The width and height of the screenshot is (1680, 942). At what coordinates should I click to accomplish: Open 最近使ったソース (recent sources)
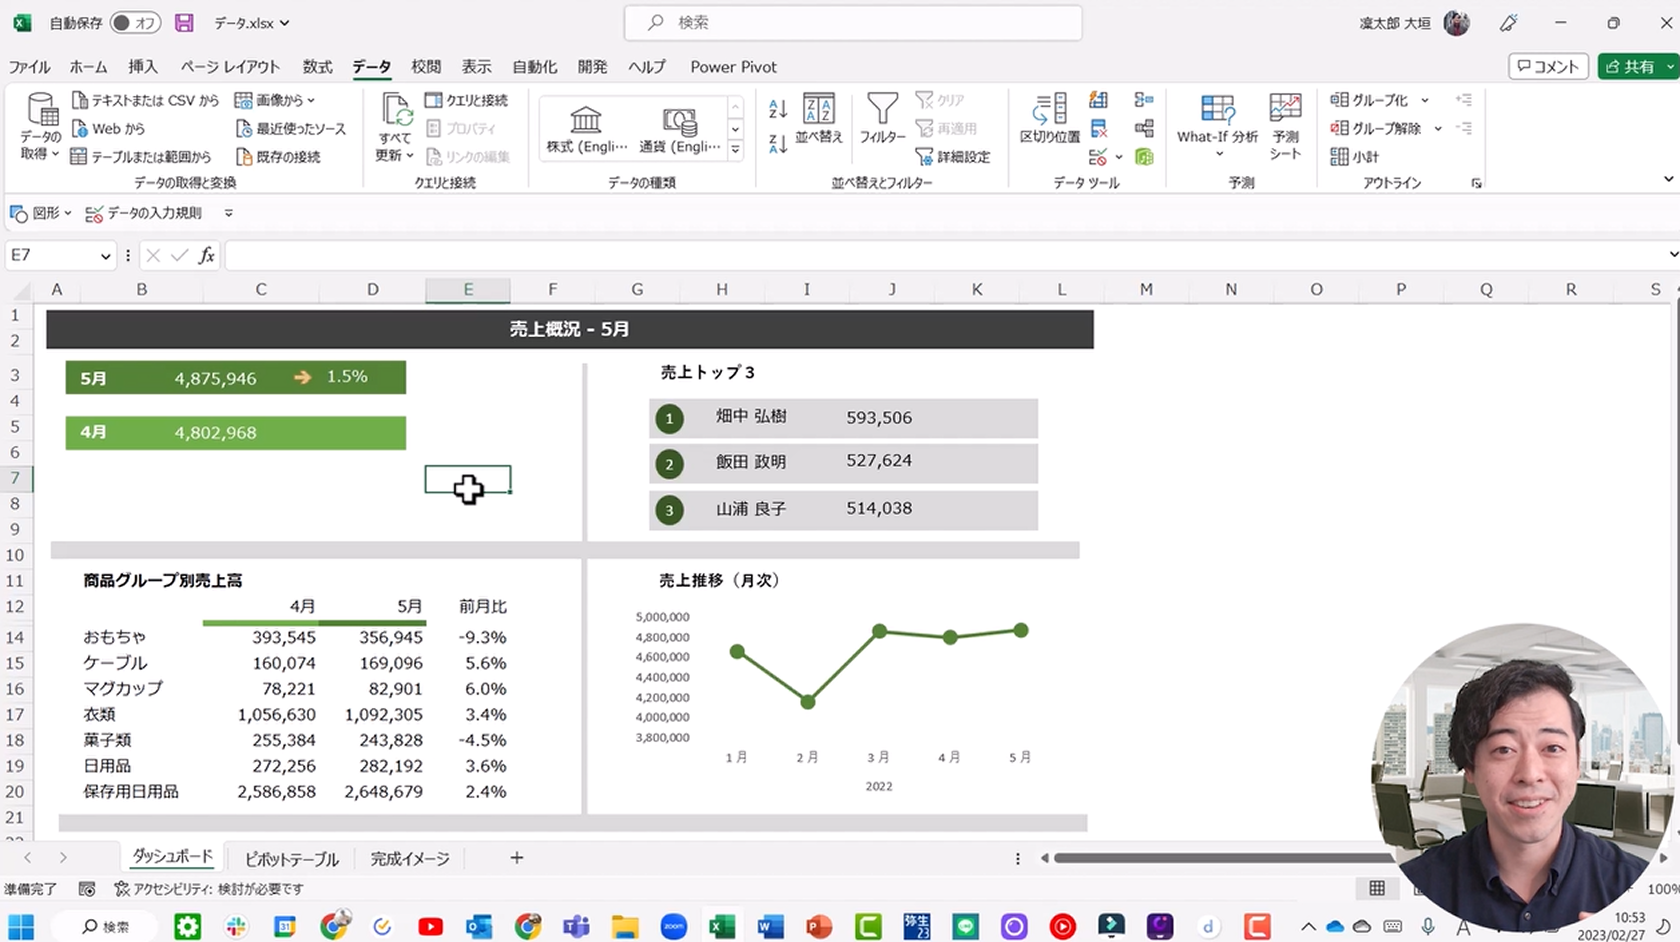point(291,128)
